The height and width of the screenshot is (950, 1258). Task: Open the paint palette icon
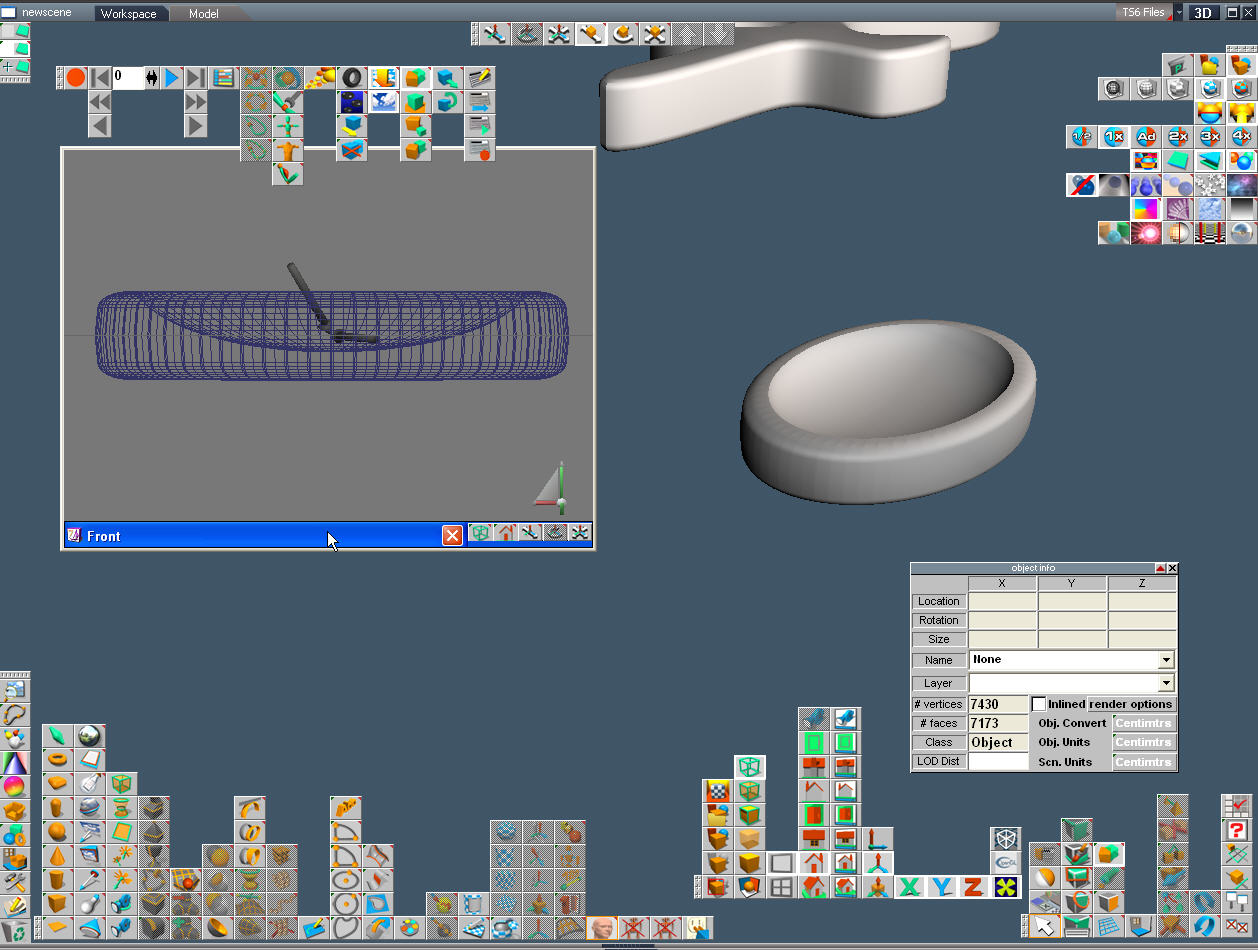[410, 928]
